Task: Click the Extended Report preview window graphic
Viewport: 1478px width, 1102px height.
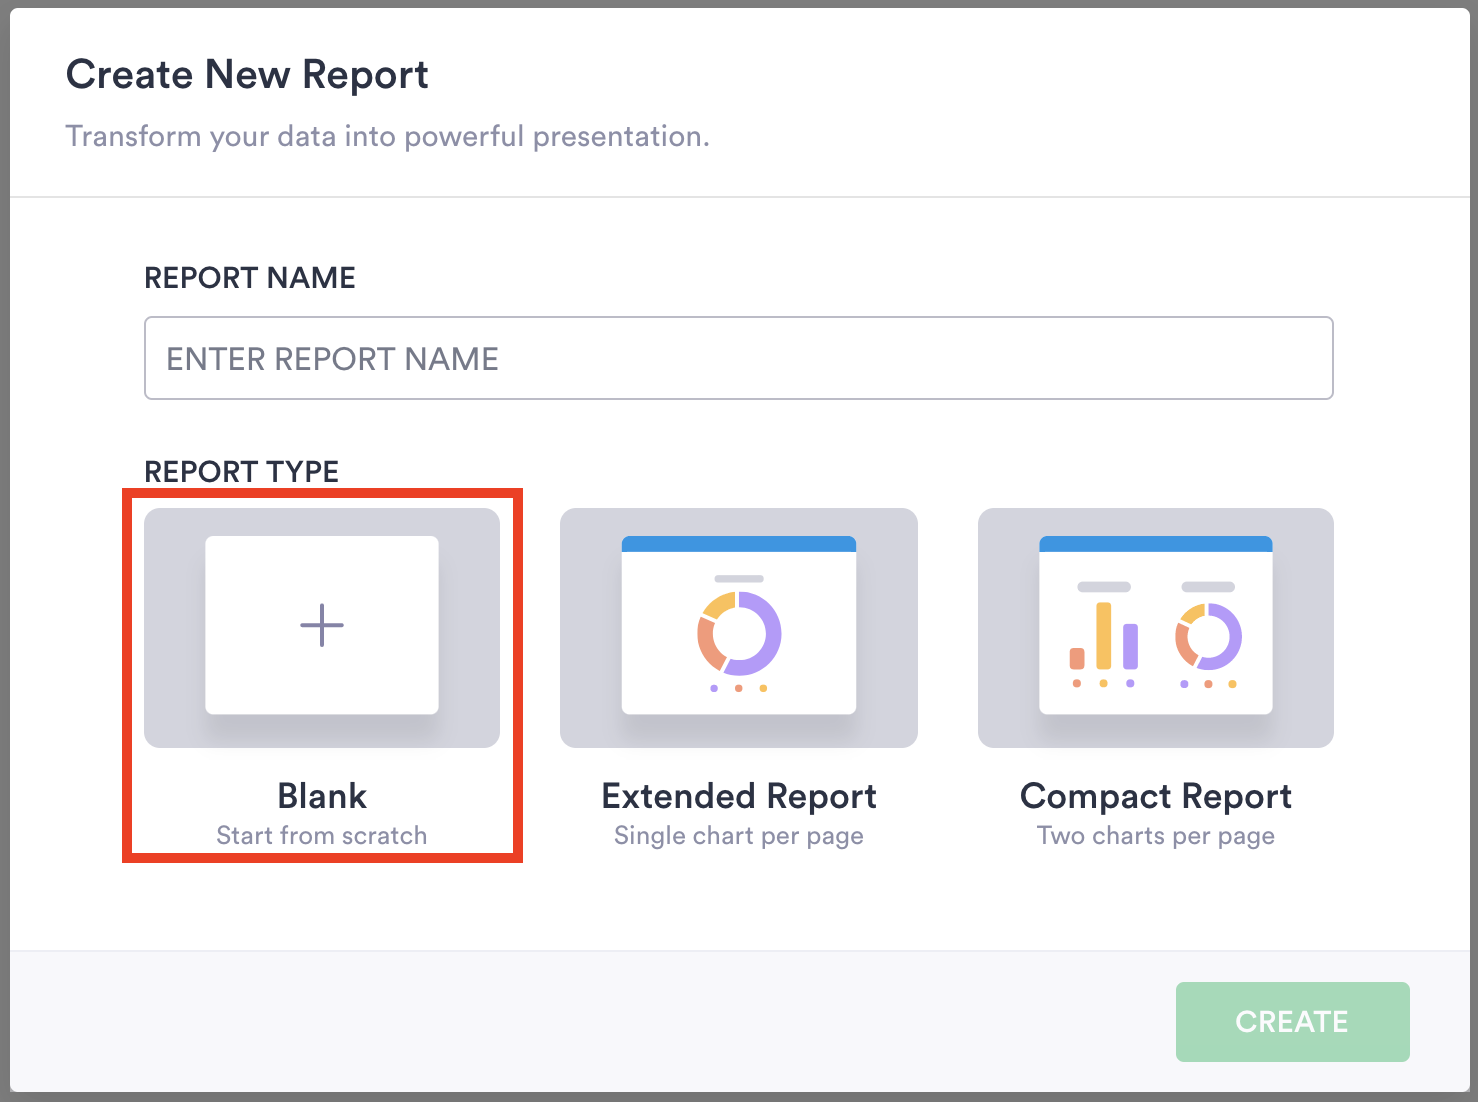Action: click(739, 625)
